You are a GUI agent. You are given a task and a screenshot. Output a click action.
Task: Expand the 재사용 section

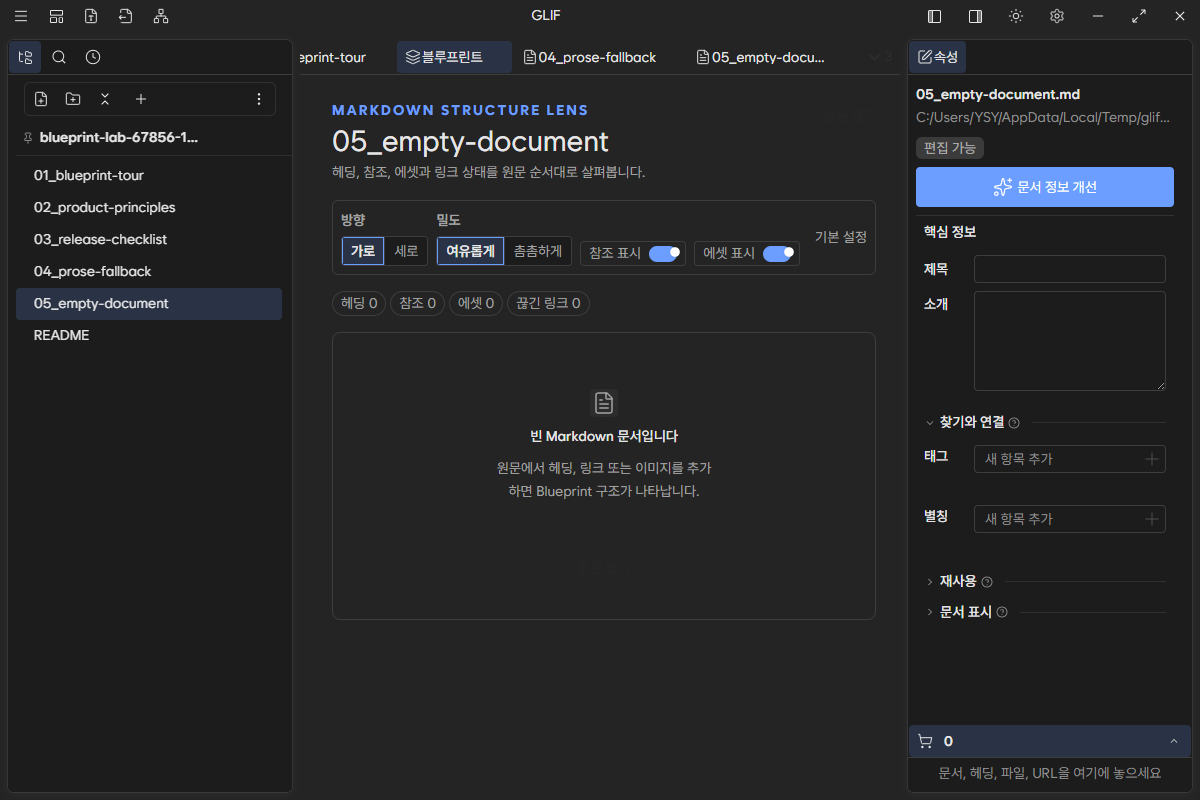pyautogui.click(x=930, y=582)
